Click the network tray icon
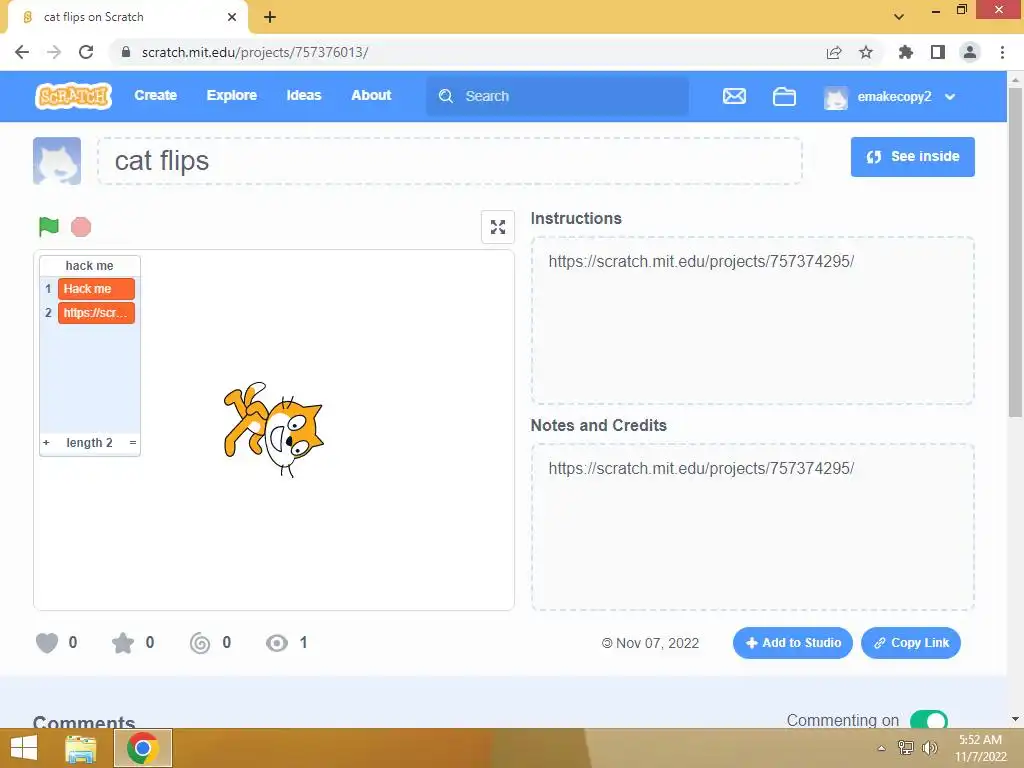Viewport: 1024px width, 768px height. pos(906,748)
